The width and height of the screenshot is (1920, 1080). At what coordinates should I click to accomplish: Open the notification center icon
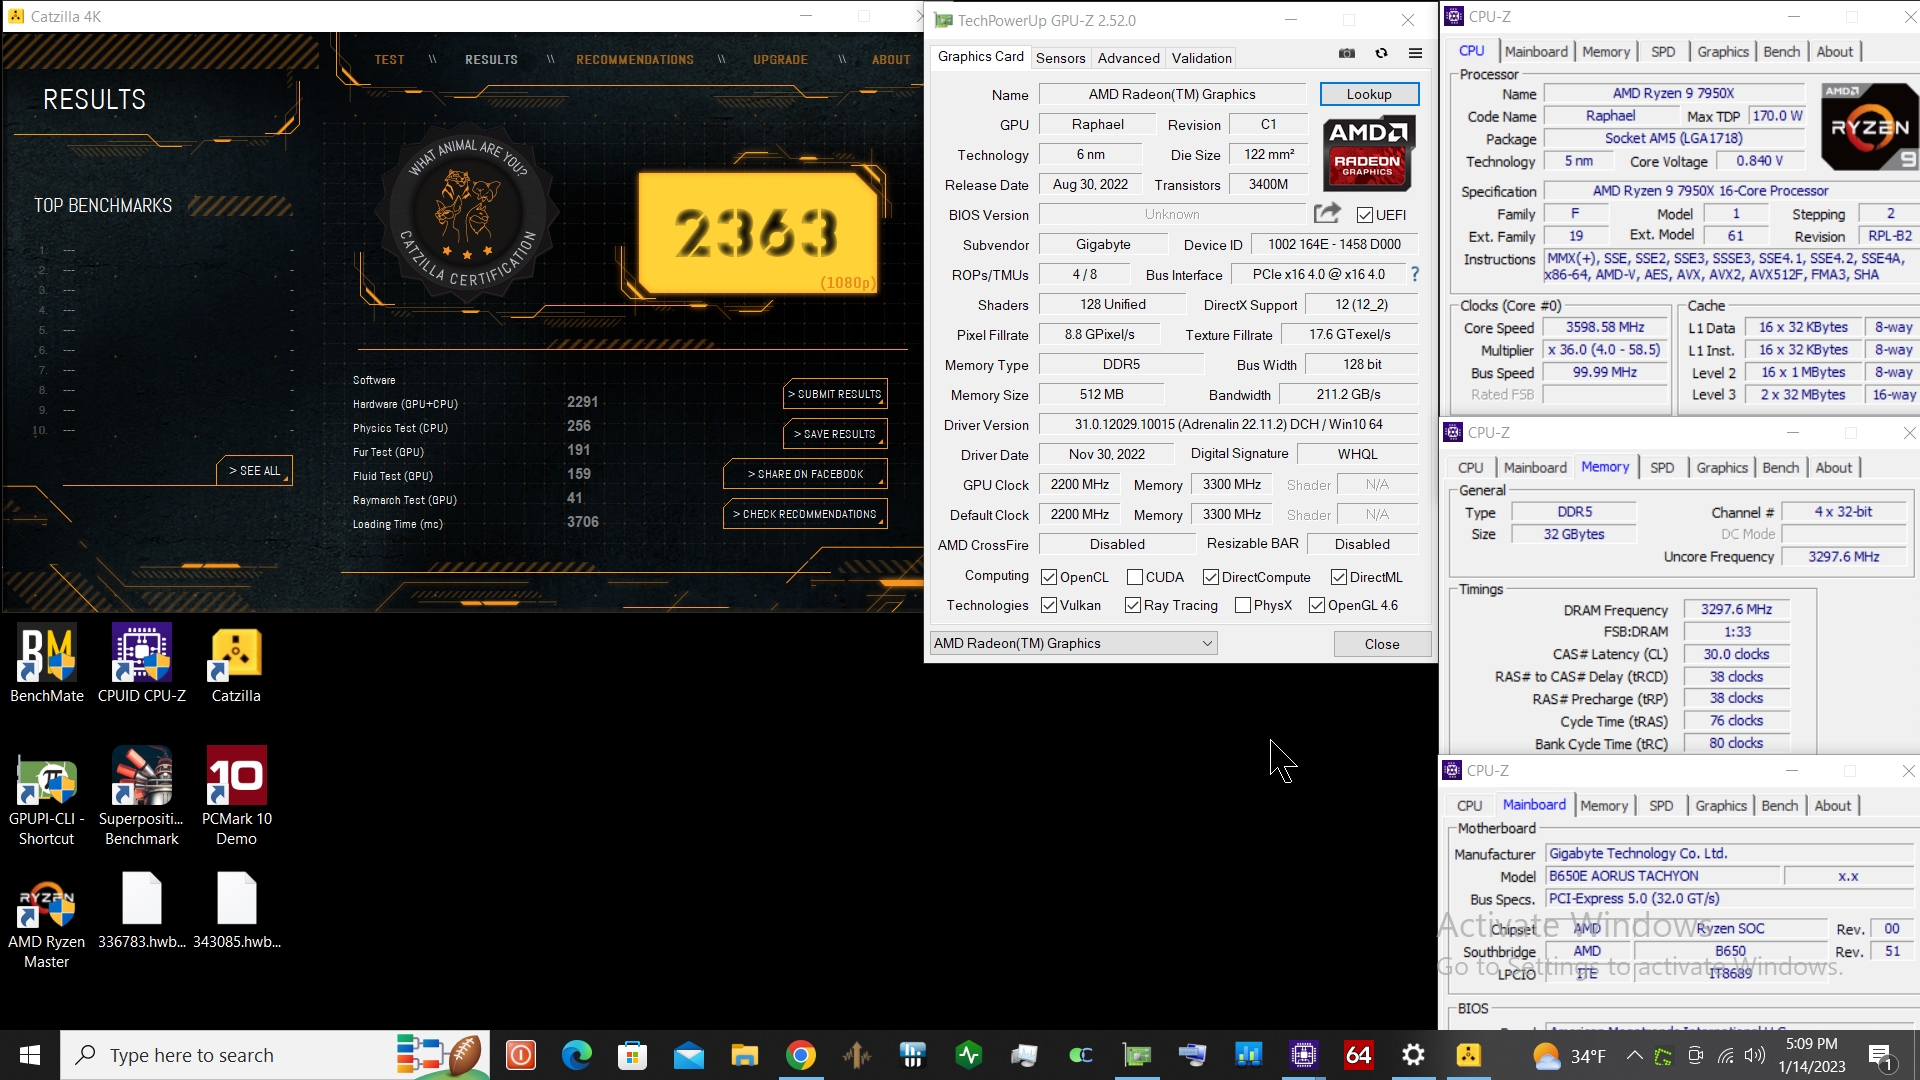tap(1880, 1055)
